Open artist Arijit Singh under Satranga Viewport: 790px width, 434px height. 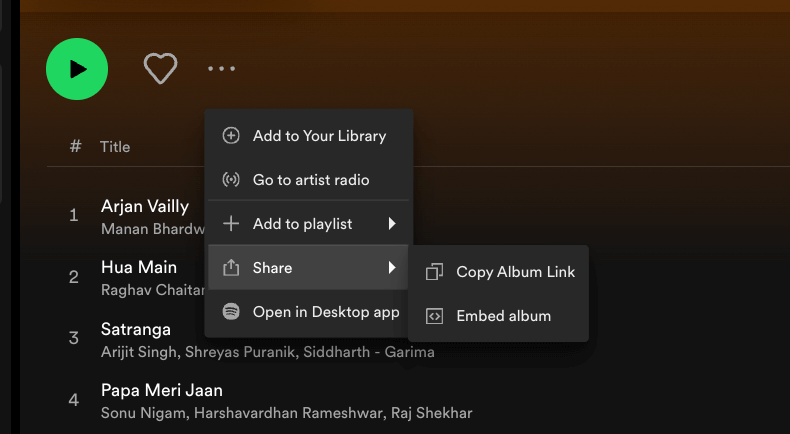tap(139, 352)
